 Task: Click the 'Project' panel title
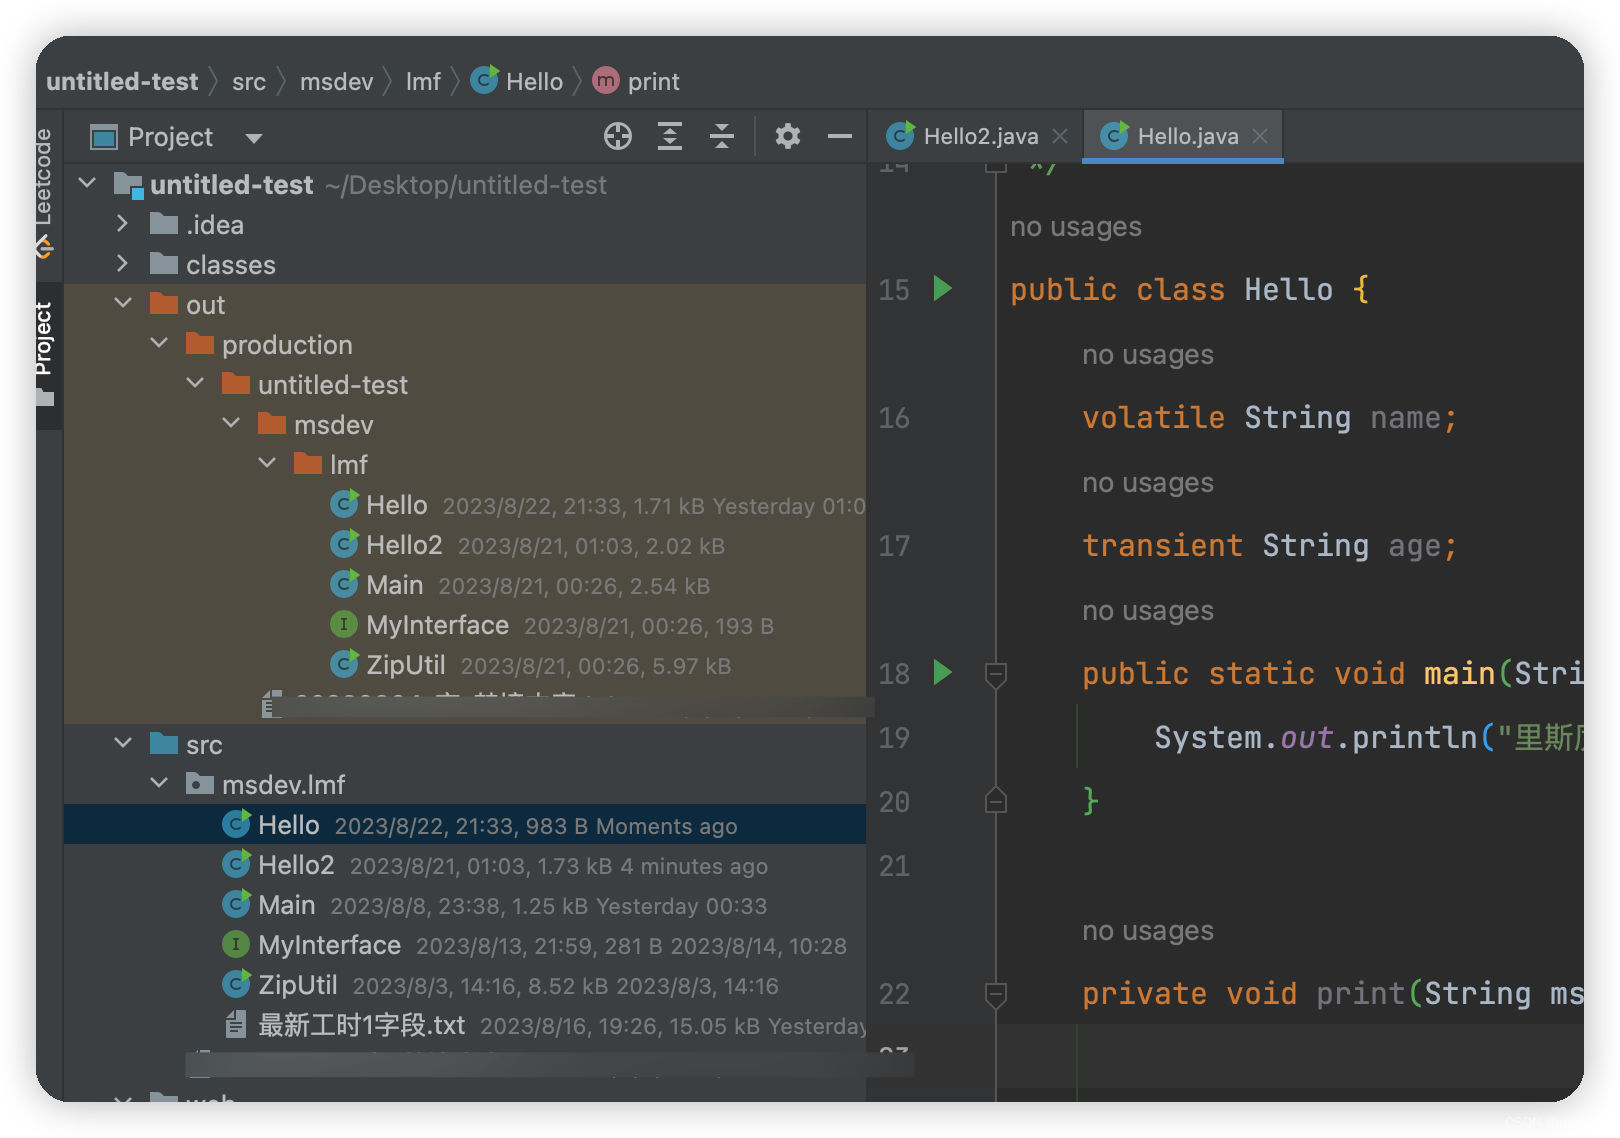[x=170, y=137]
